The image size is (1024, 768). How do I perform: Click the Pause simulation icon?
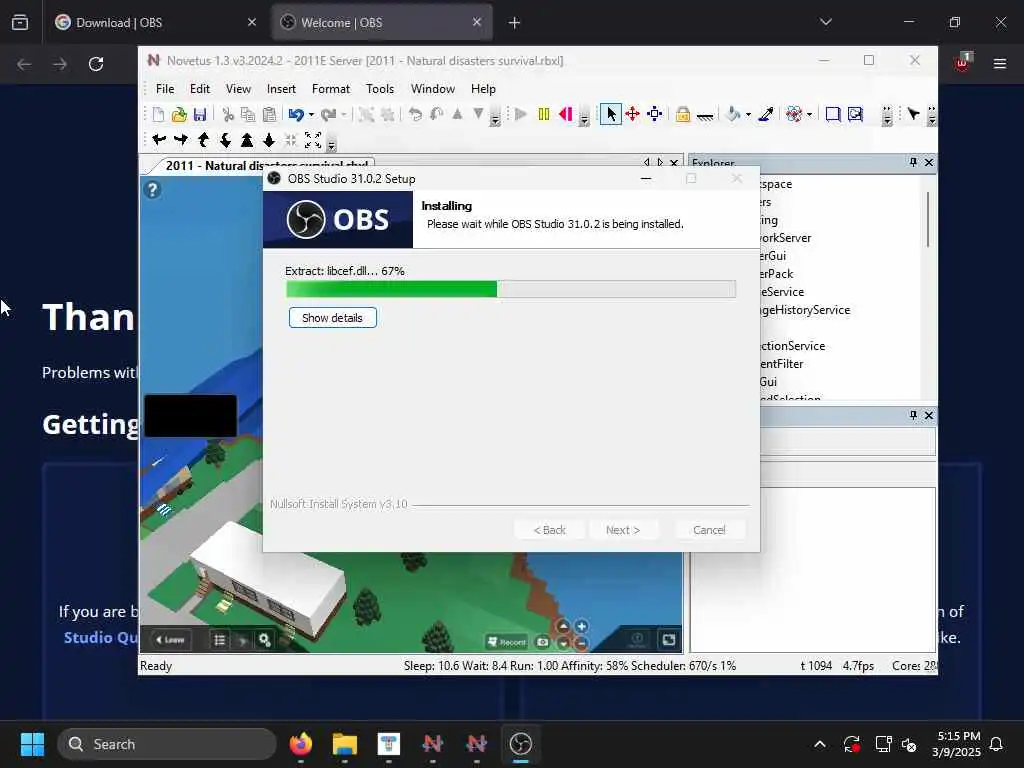pyautogui.click(x=543, y=115)
